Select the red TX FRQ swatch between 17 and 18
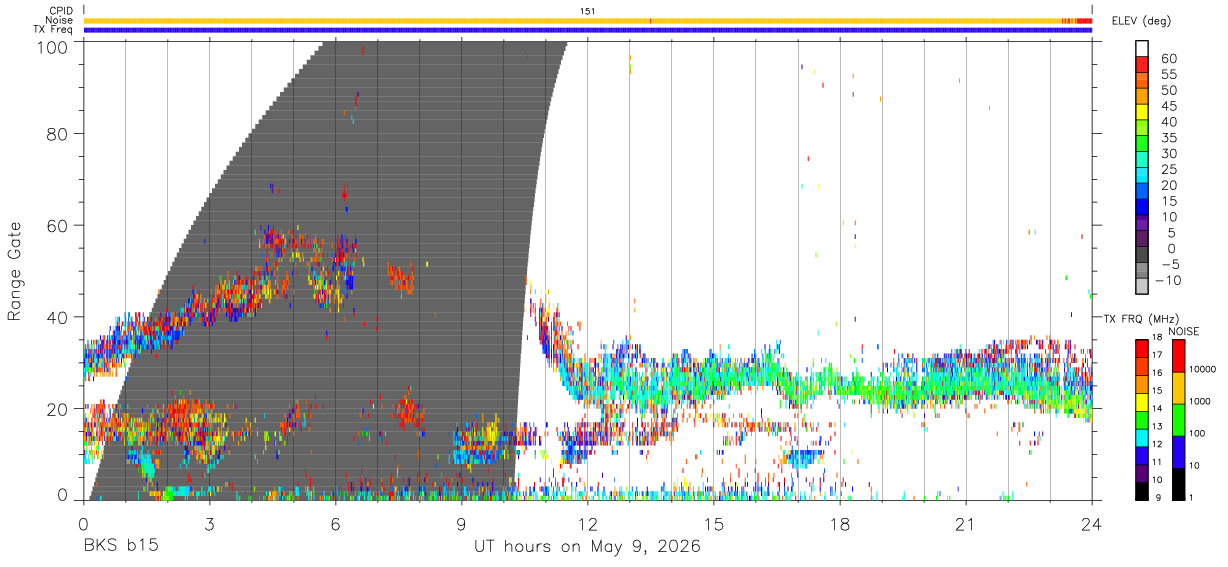 [x=1141, y=349]
